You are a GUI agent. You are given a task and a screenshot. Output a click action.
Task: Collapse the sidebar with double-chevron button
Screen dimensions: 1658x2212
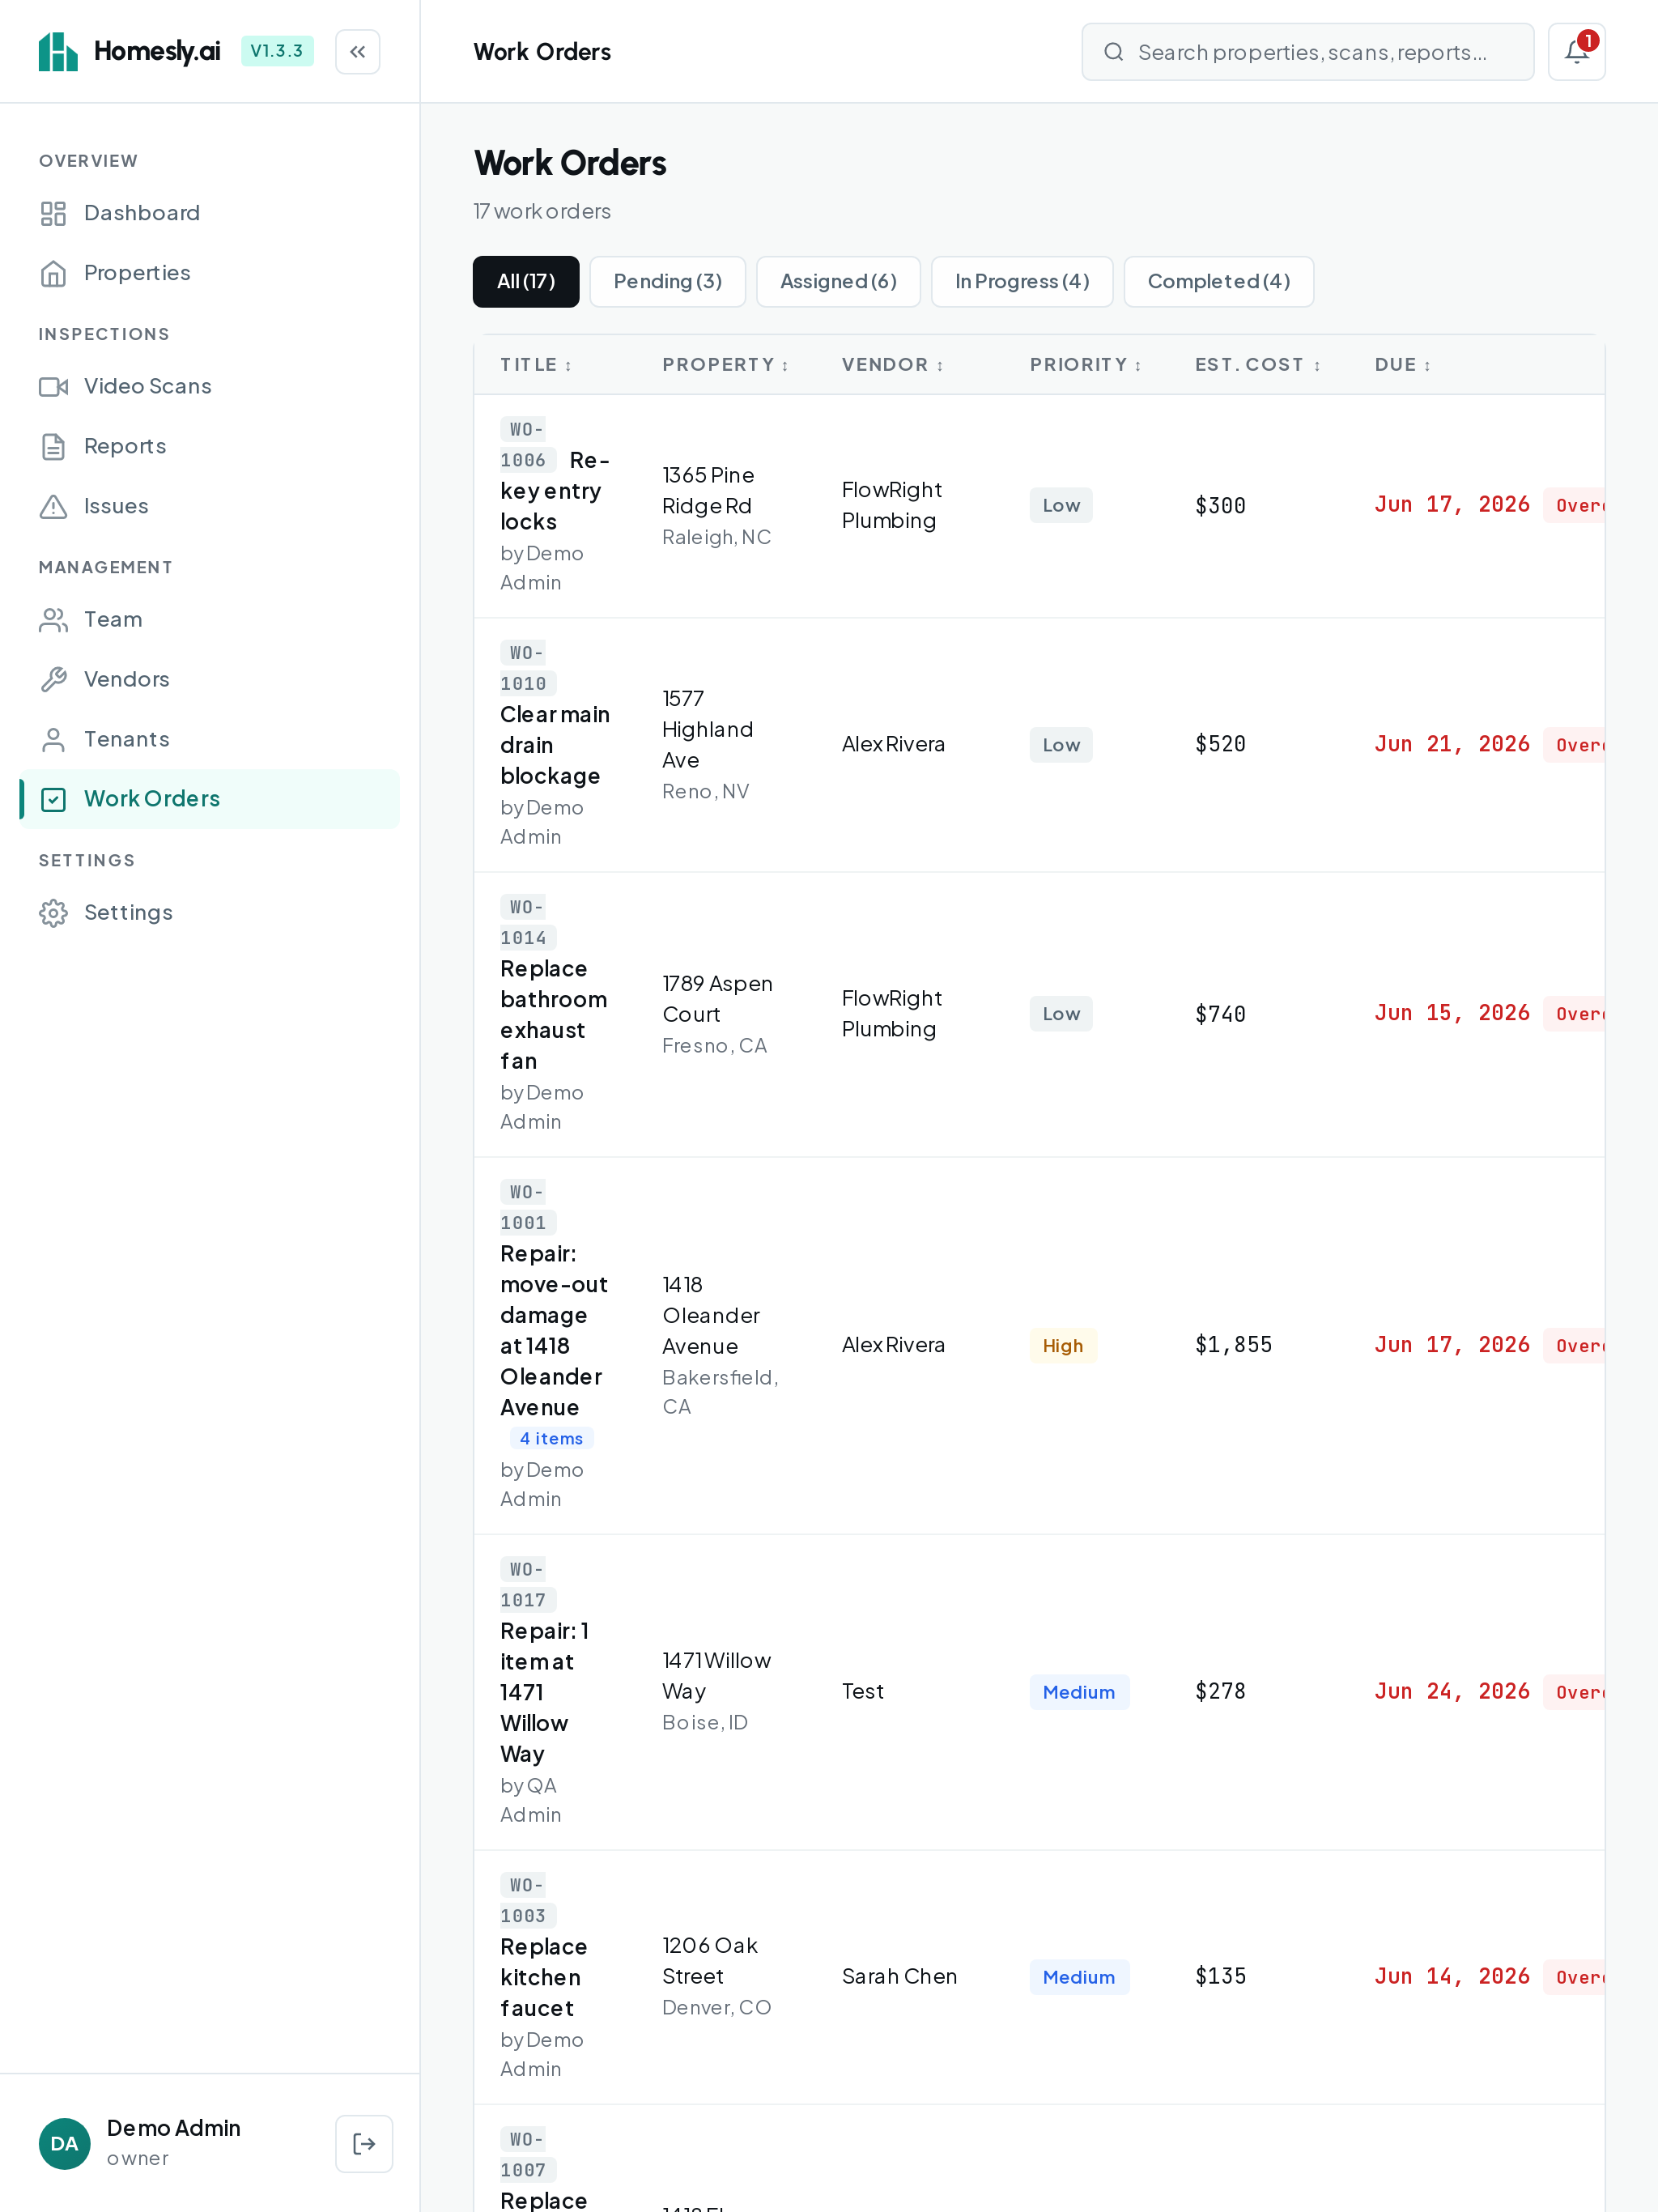click(357, 51)
